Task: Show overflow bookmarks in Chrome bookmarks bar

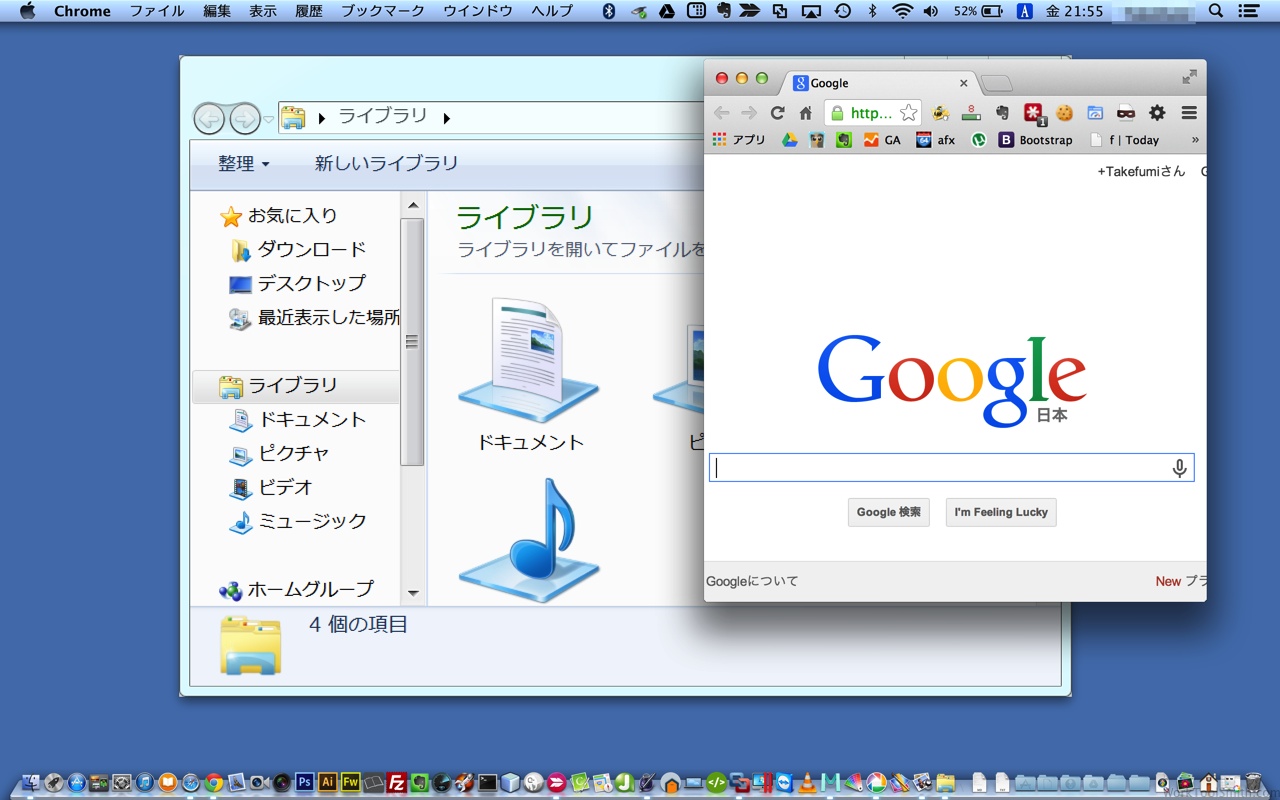Action: click(x=1194, y=140)
